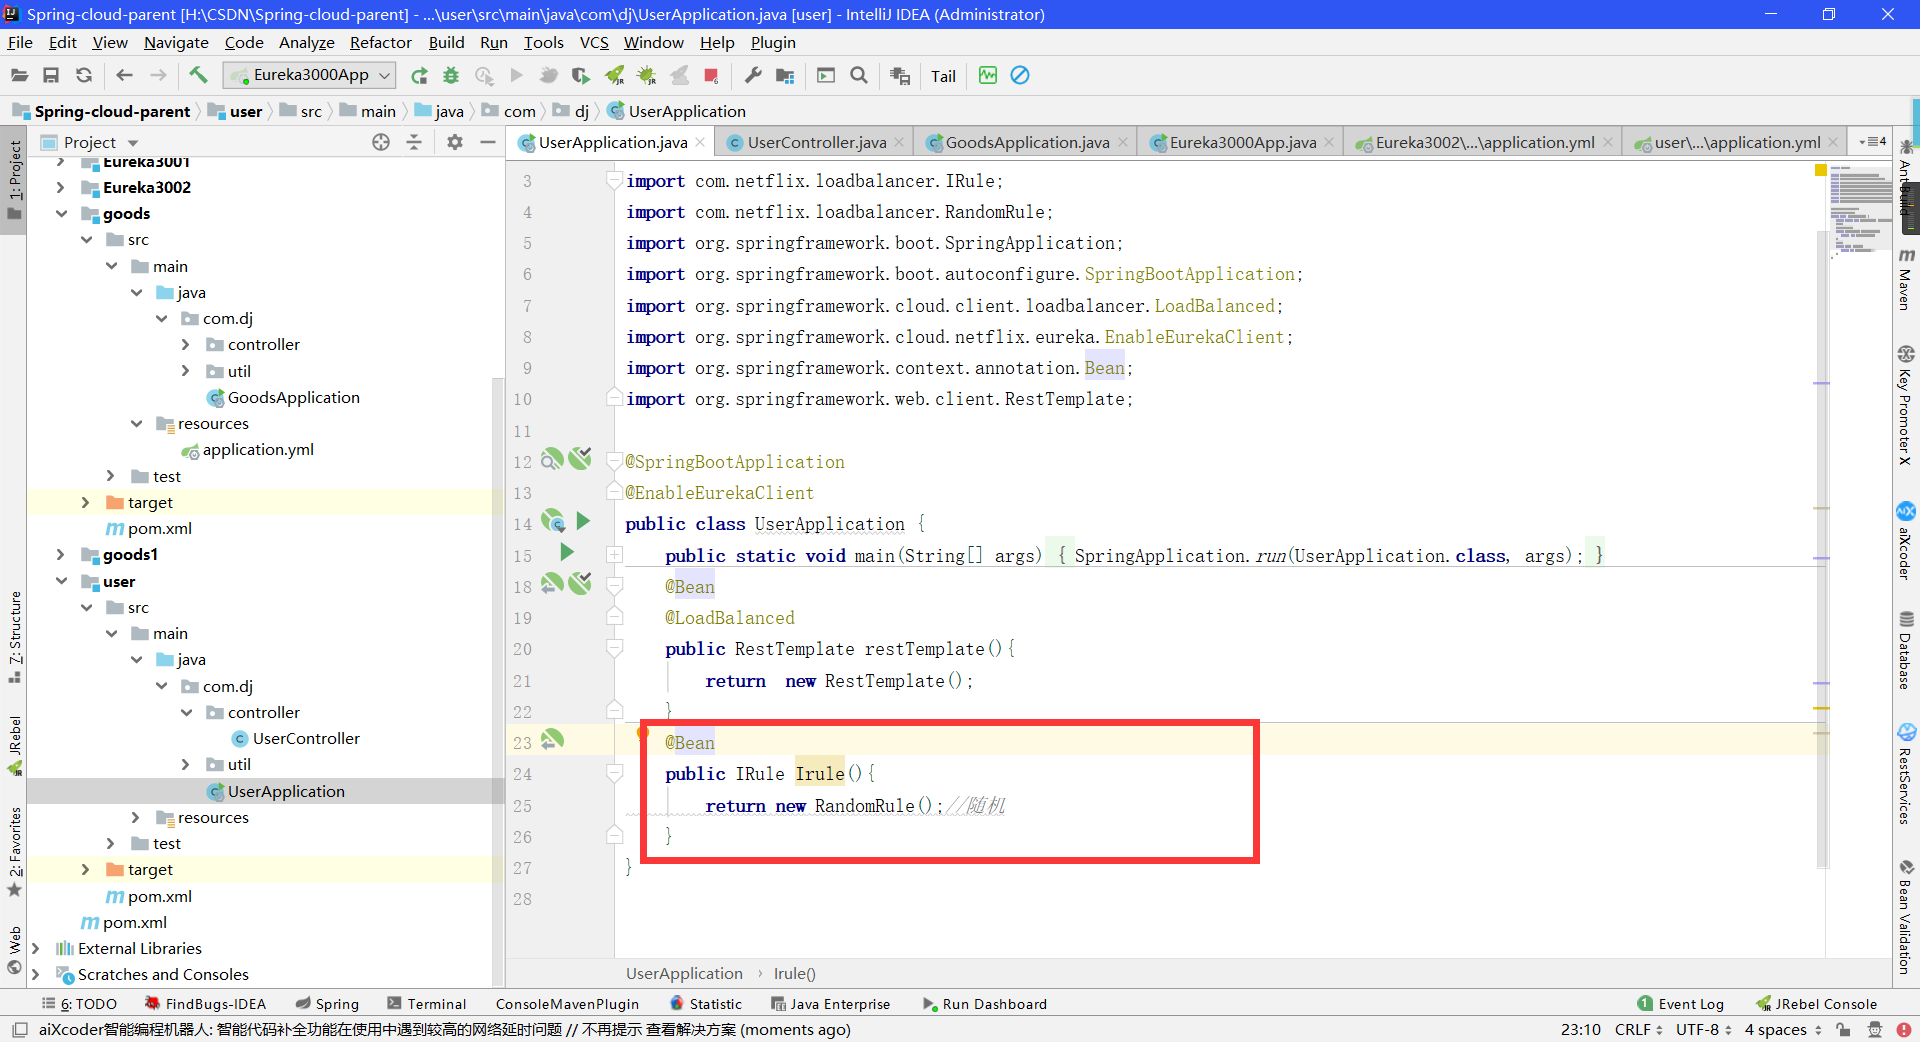Open the JRebel Console
This screenshot has width=1920, height=1042.
(x=1817, y=1004)
